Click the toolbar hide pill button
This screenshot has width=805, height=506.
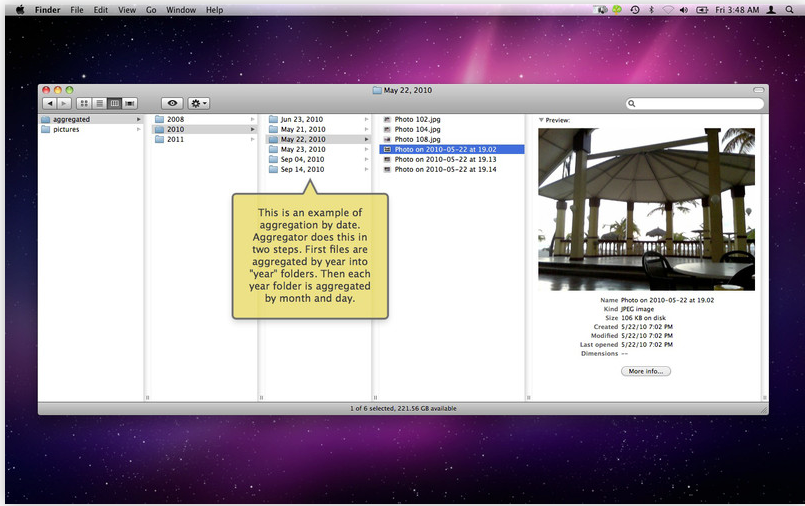[x=758, y=90]
